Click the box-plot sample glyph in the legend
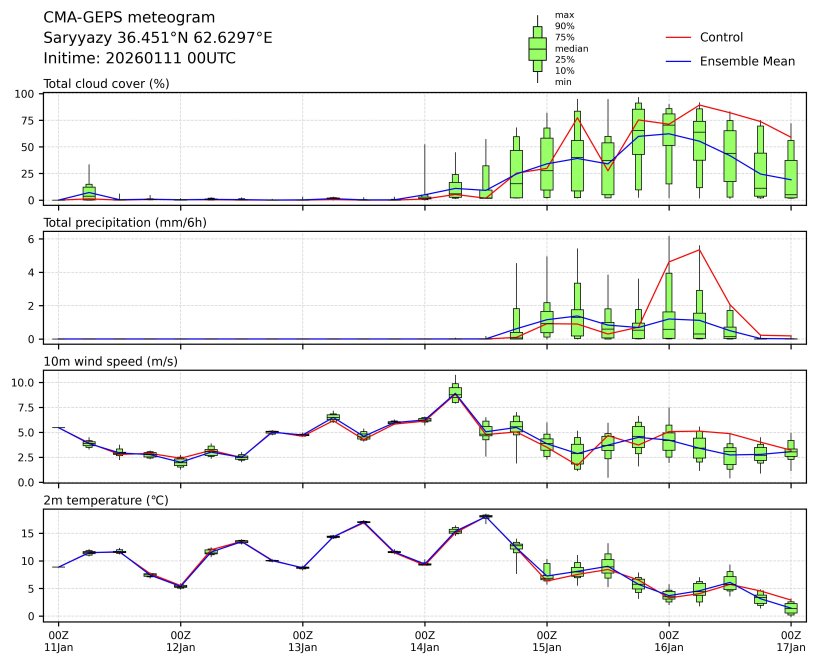 [537, 49]
